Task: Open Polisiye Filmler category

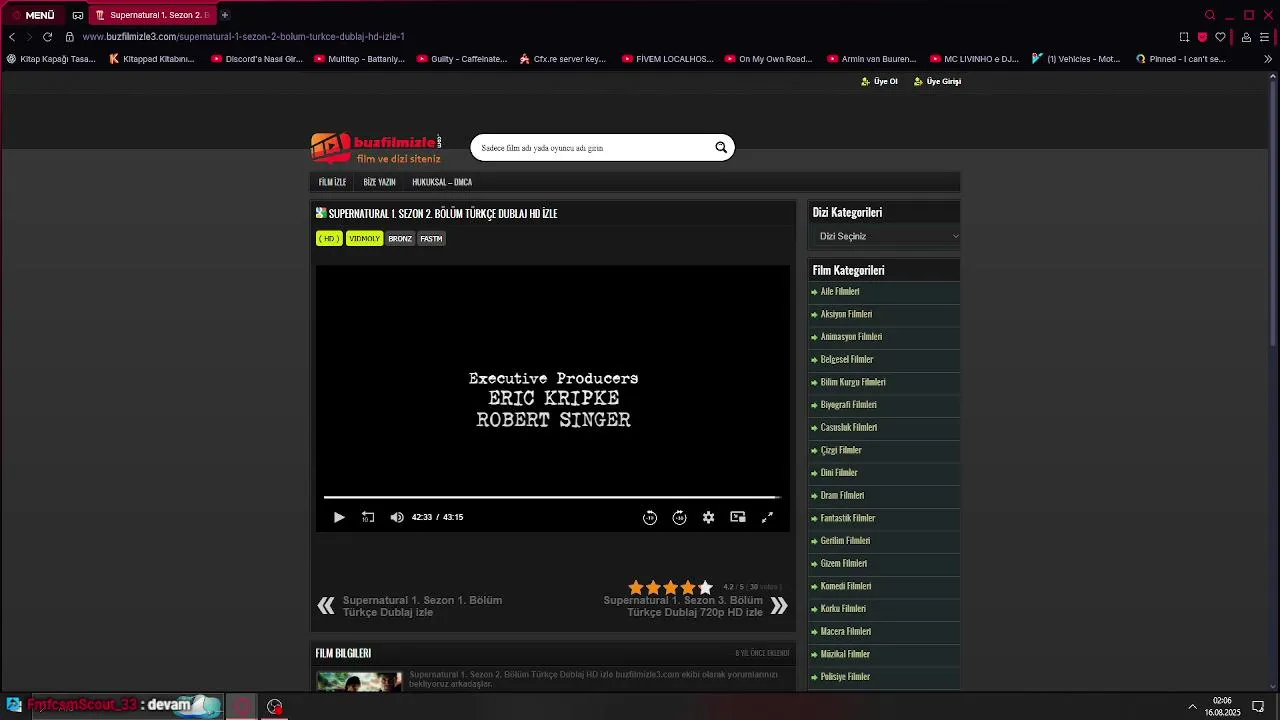Action: click(845, 677)
